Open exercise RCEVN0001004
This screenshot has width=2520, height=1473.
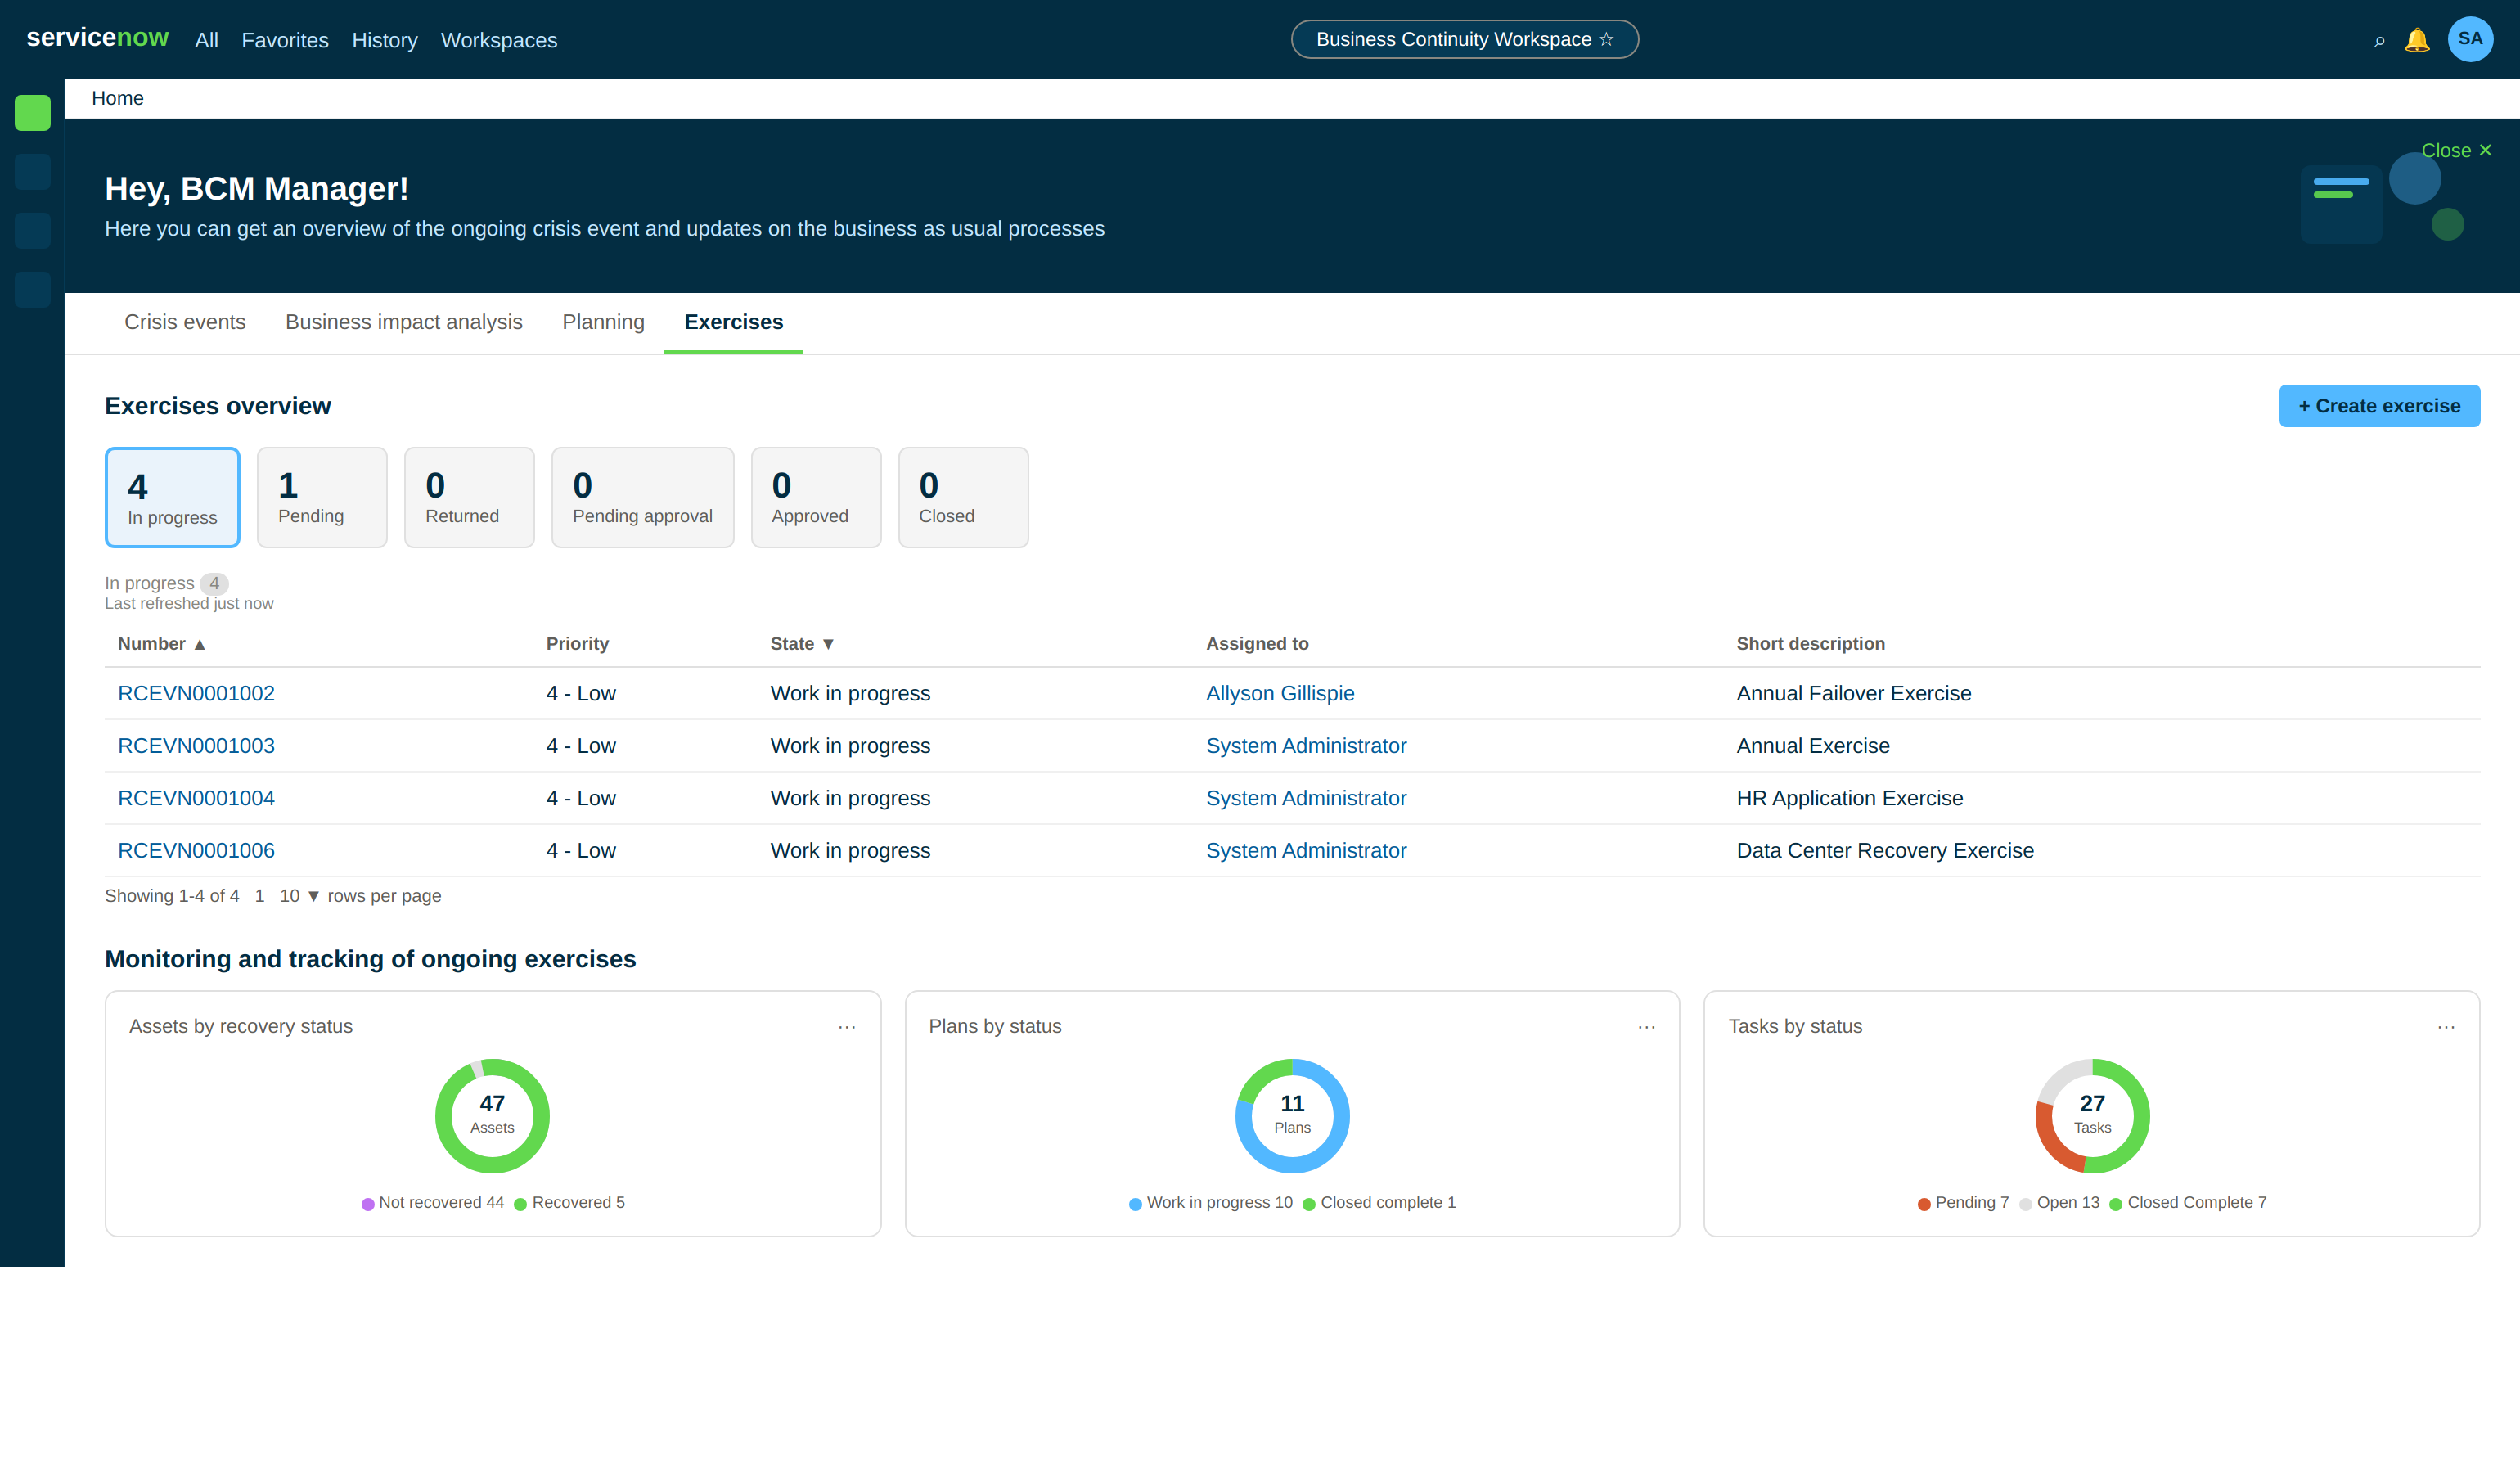pyautogui.click(x=196, y=798)
